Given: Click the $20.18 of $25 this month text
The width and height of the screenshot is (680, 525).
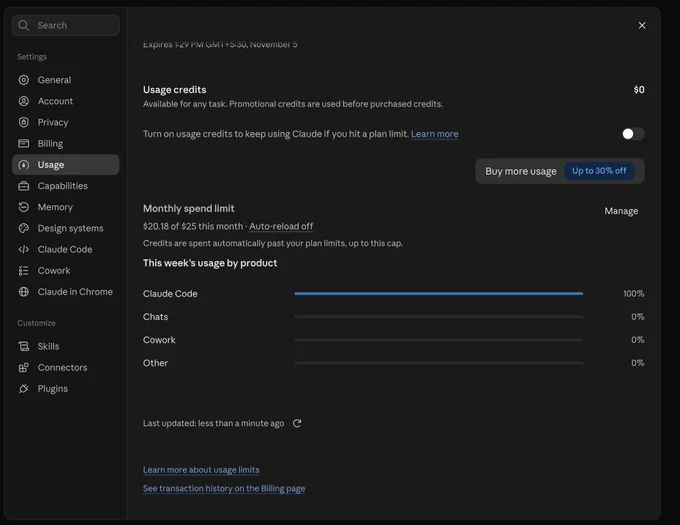Looking at the screenshot, I should (x=193, y=226).
